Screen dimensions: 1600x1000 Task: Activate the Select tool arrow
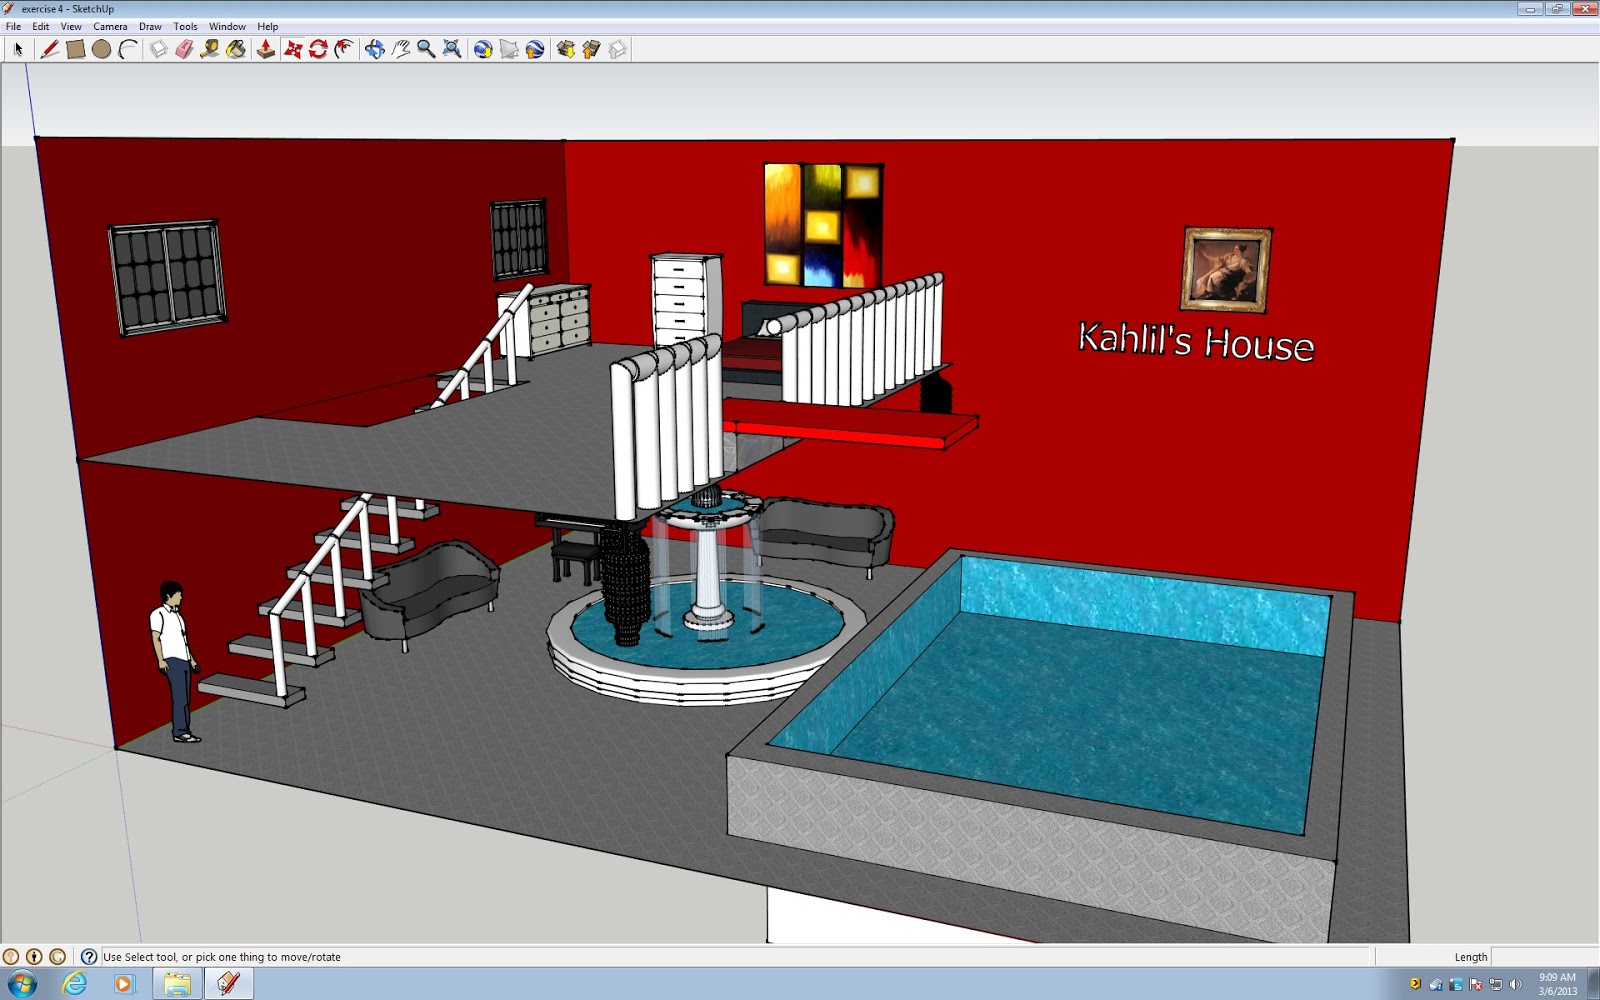pyautogui.click(x=18, y=49)
